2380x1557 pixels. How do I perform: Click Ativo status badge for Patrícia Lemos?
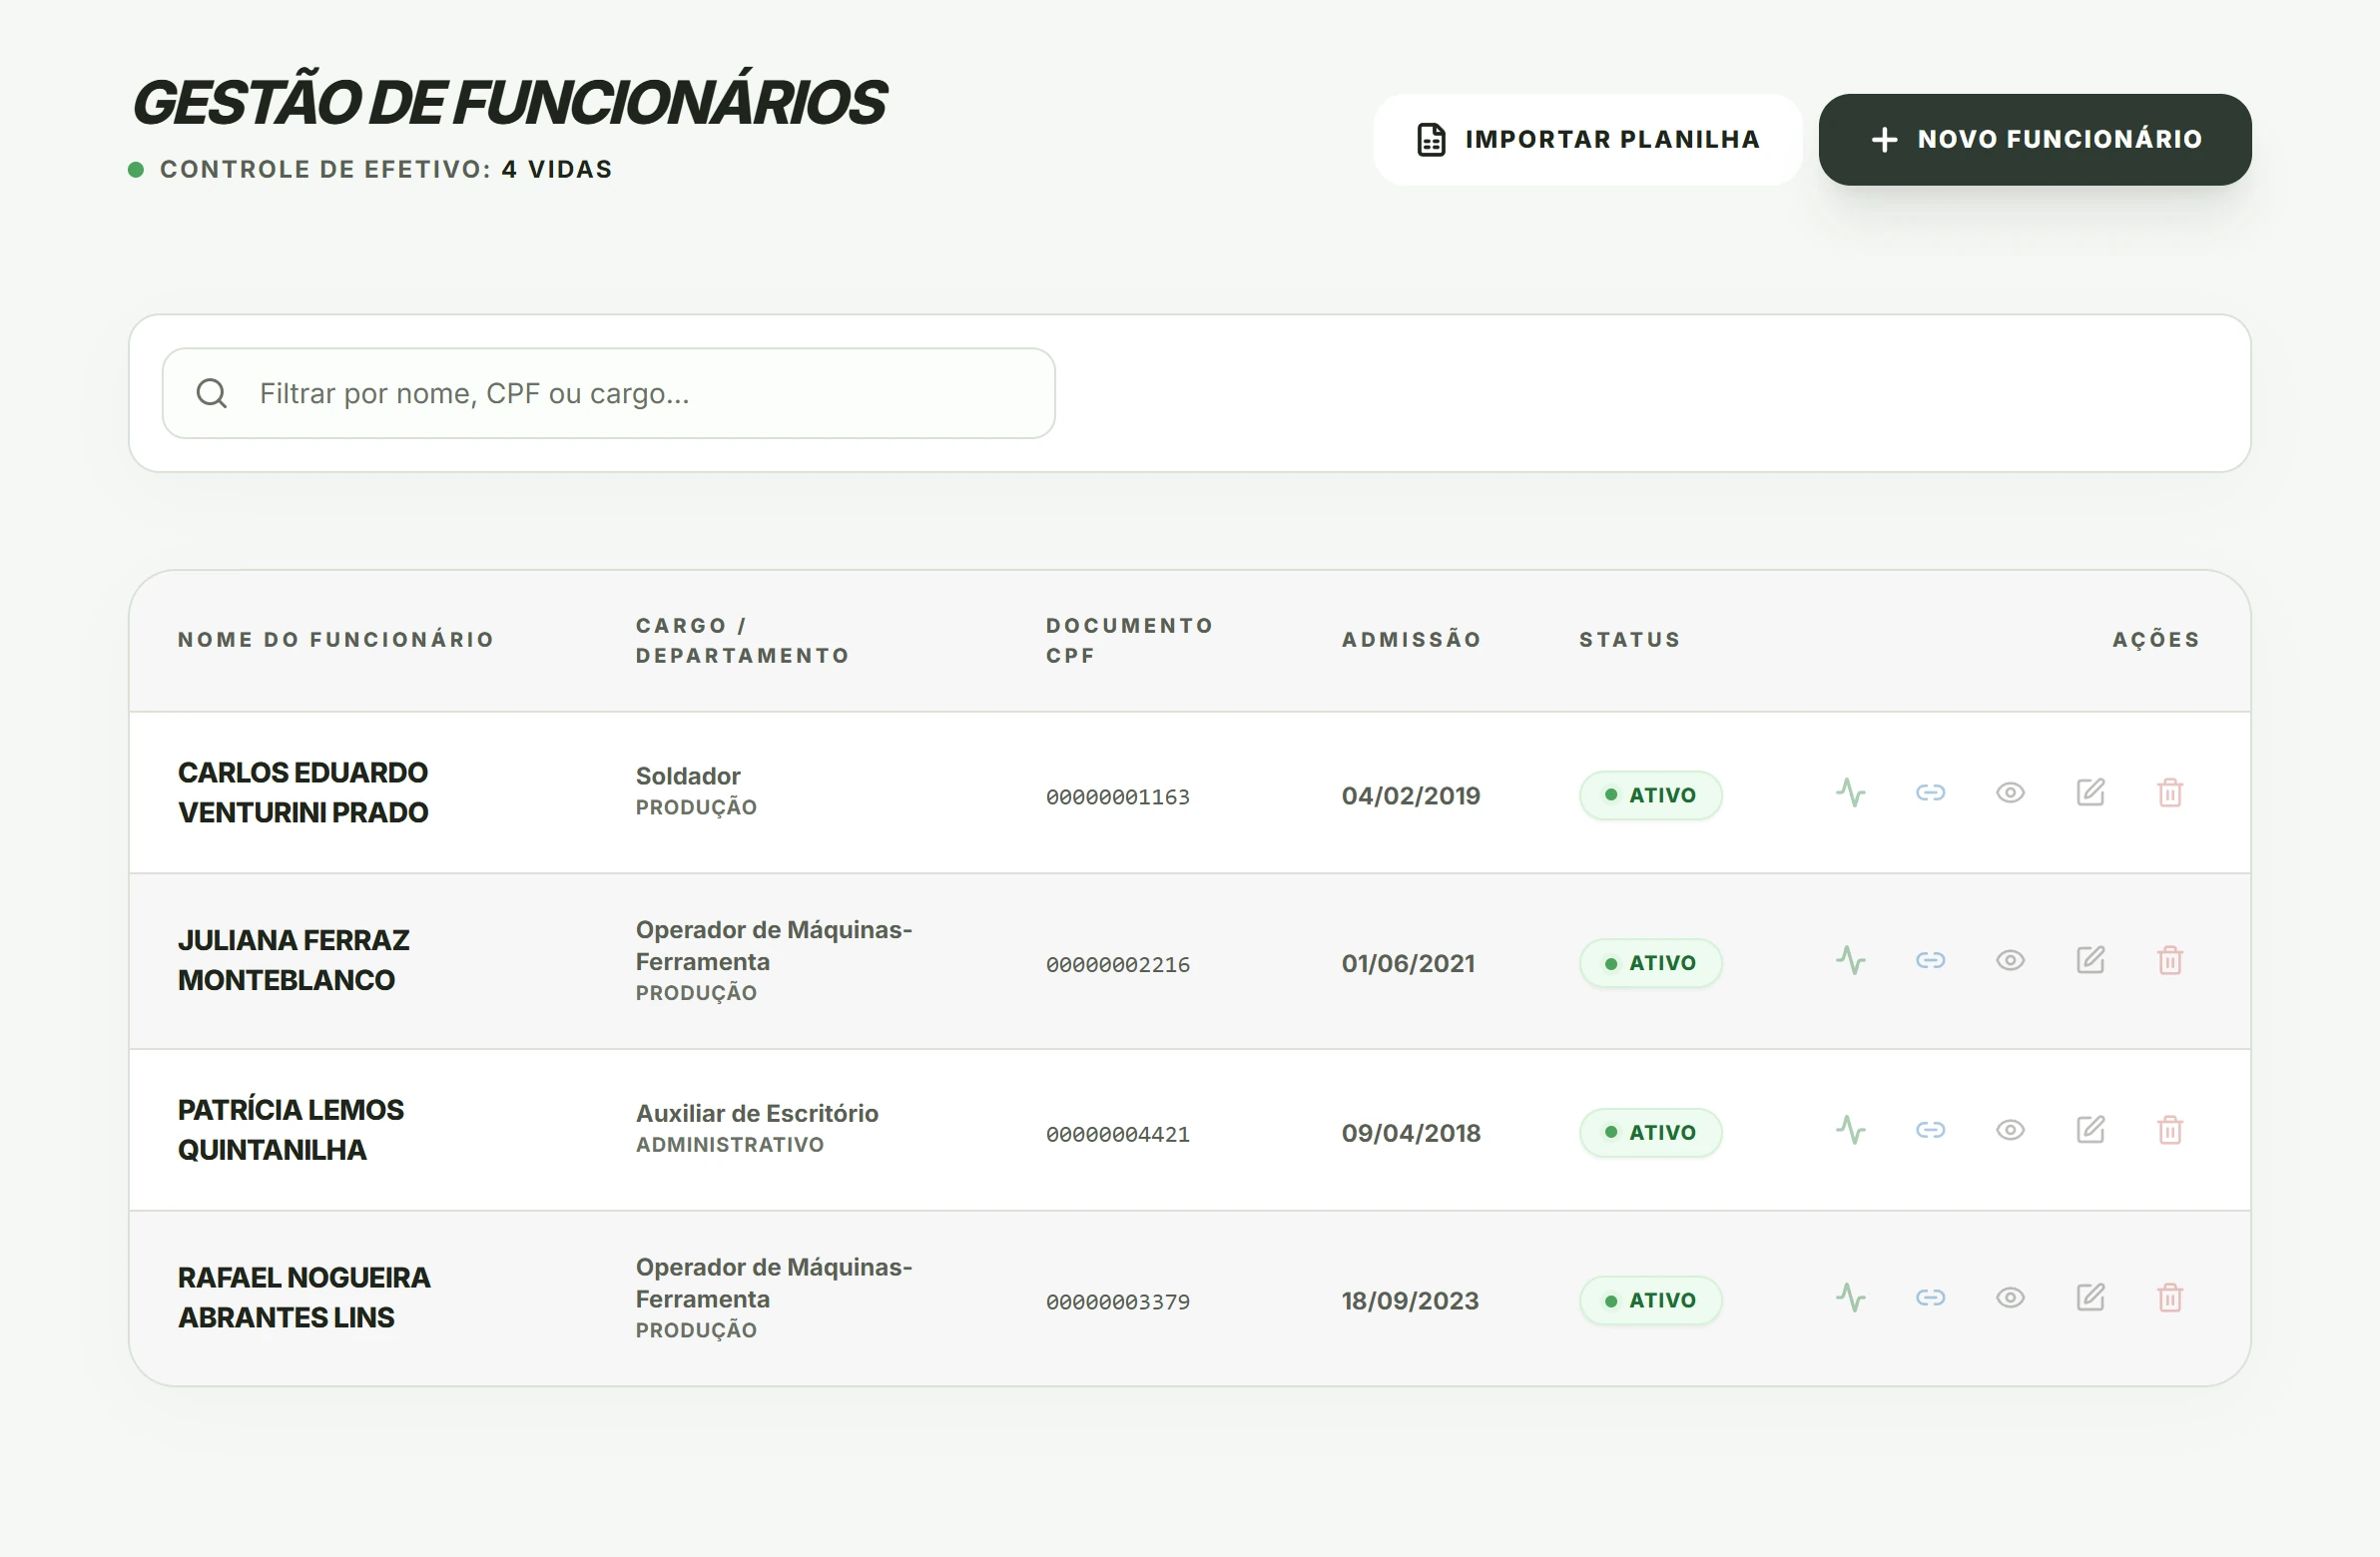click(1651, 1133)
